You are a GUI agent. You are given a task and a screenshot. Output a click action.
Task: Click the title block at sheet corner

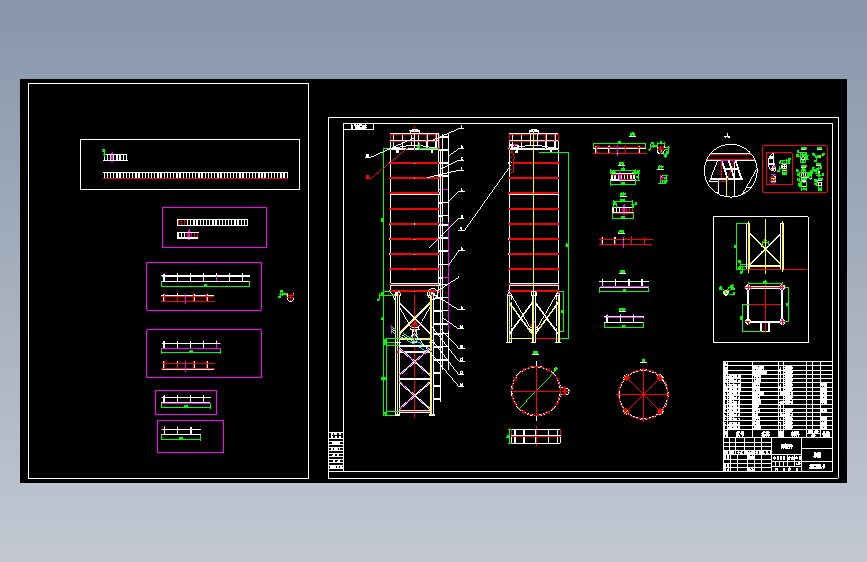777,454
